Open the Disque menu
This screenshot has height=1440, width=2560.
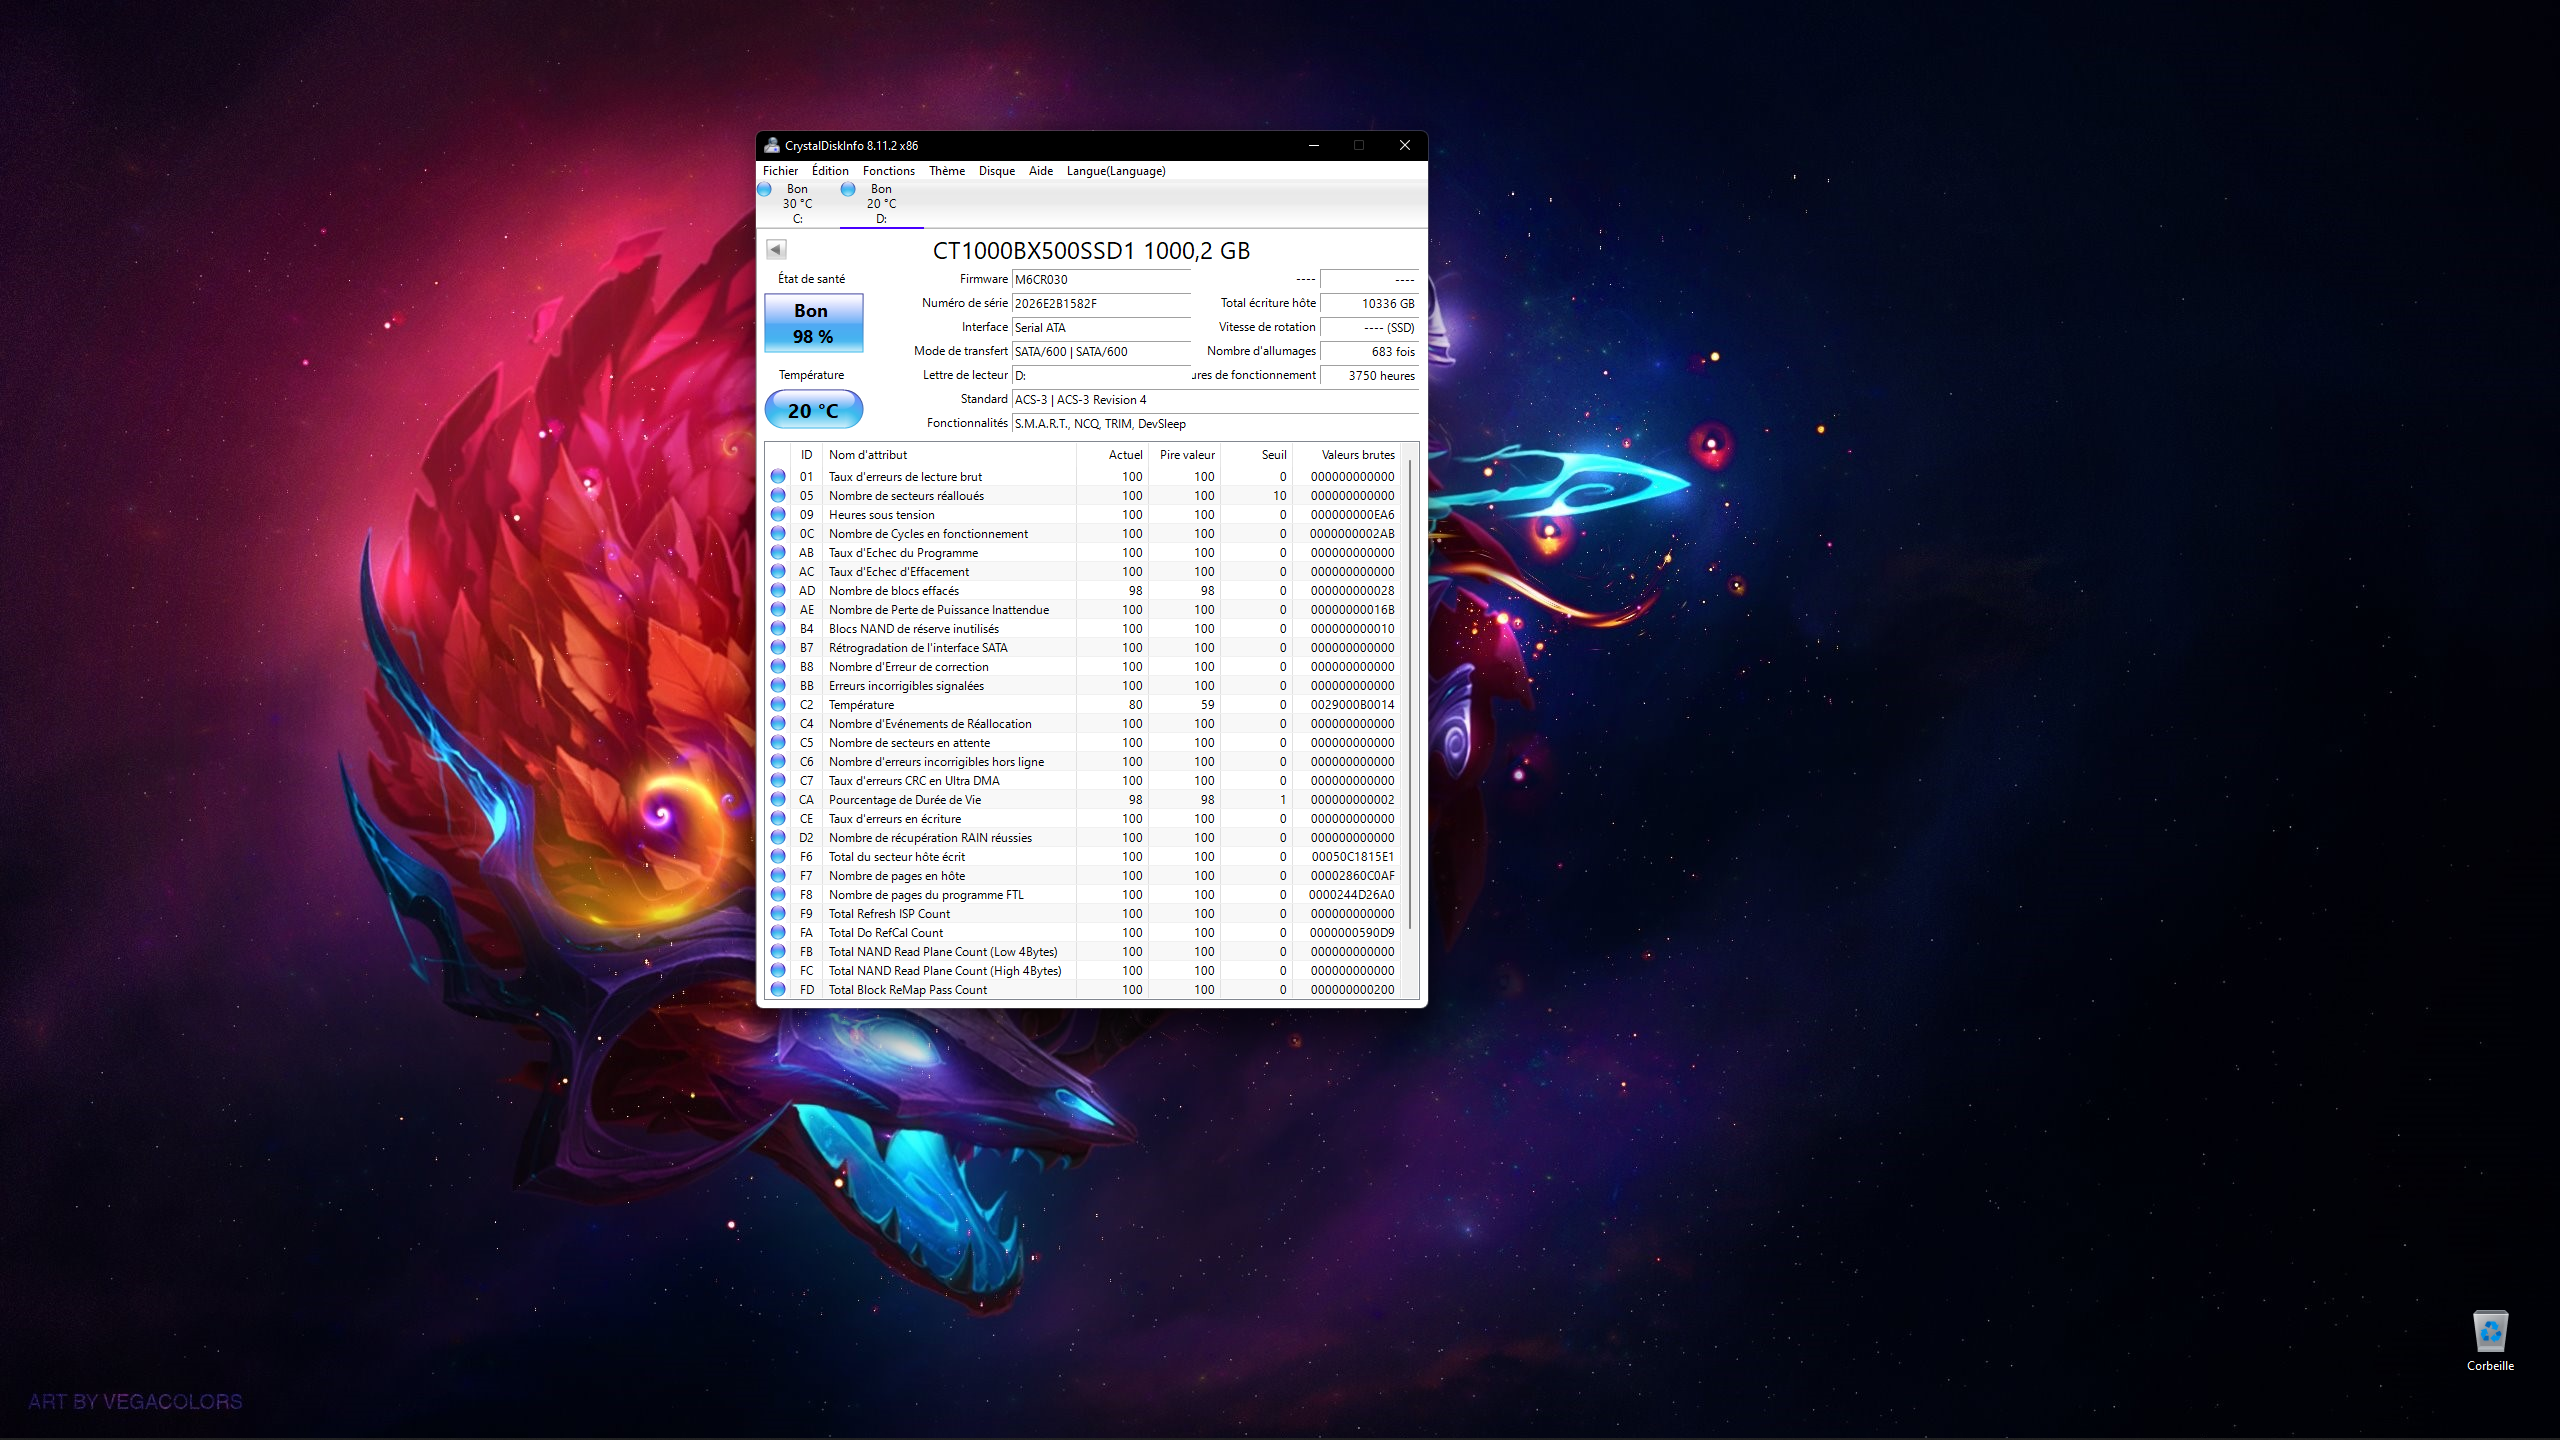click(996, 171)
